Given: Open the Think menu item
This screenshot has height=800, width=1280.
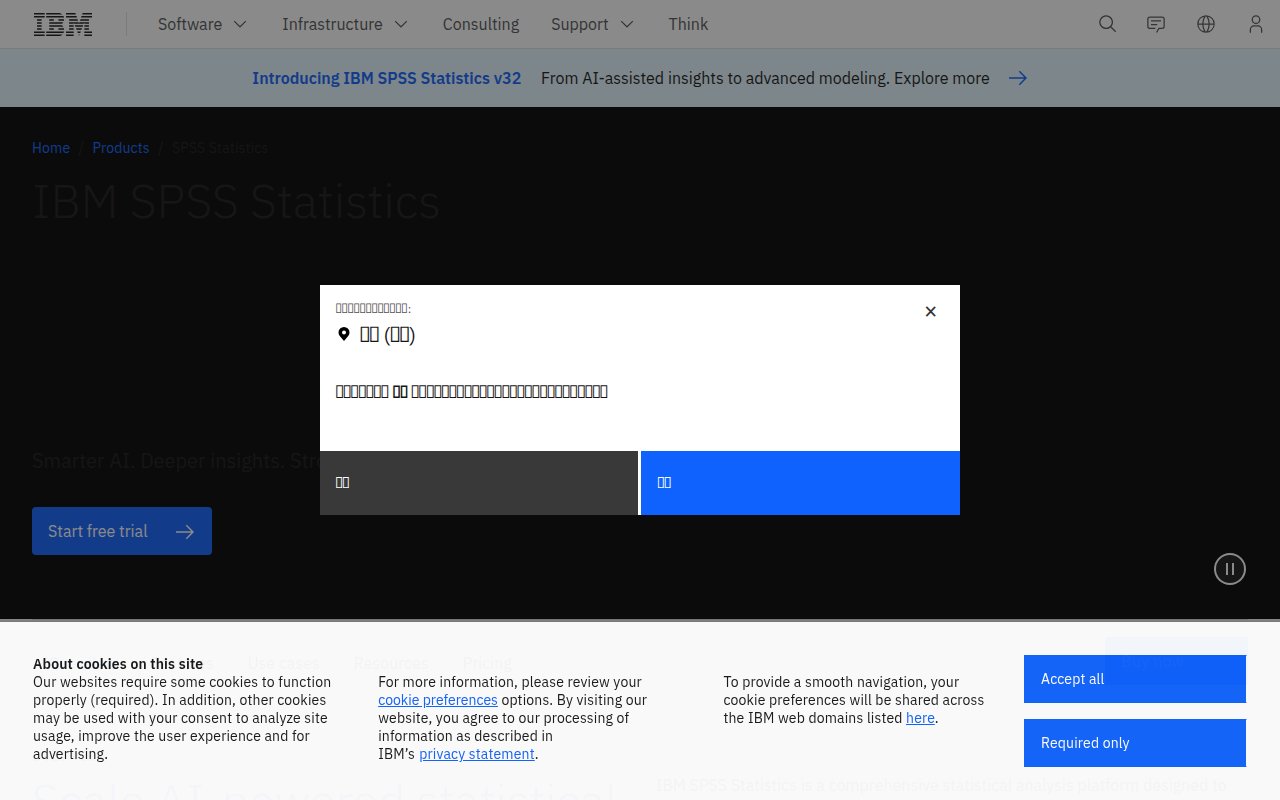Looking at the screenshot, I should (688, 24).
